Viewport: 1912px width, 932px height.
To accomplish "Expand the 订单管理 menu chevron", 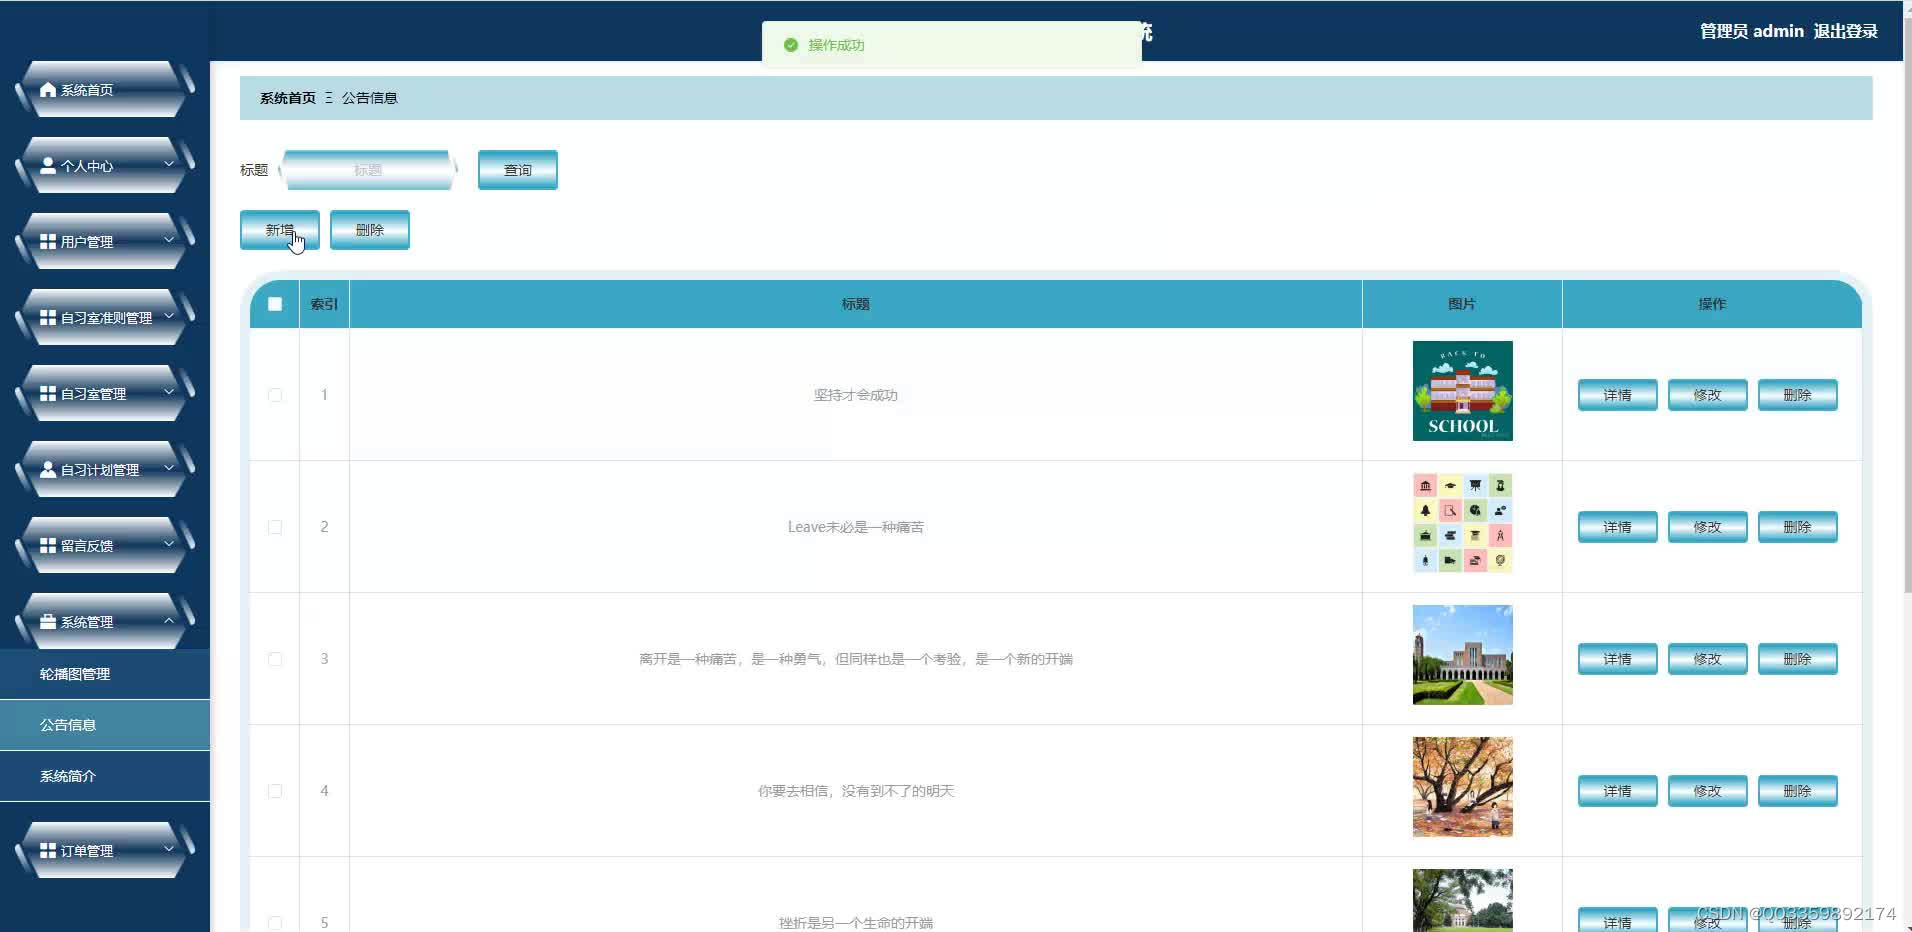I will [169, 849].
